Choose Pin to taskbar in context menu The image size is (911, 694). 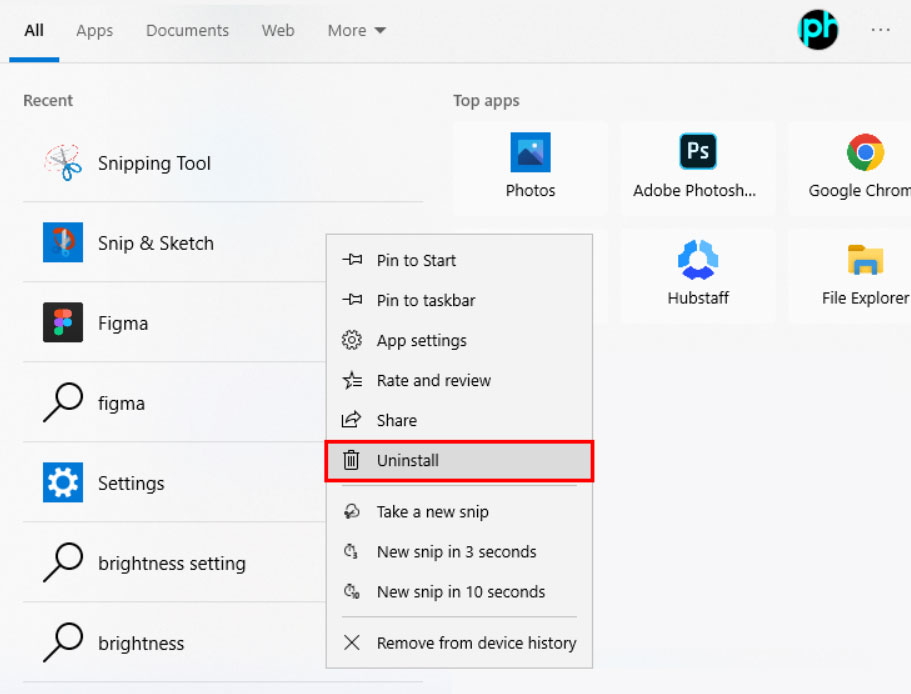[x=459, y=300]
